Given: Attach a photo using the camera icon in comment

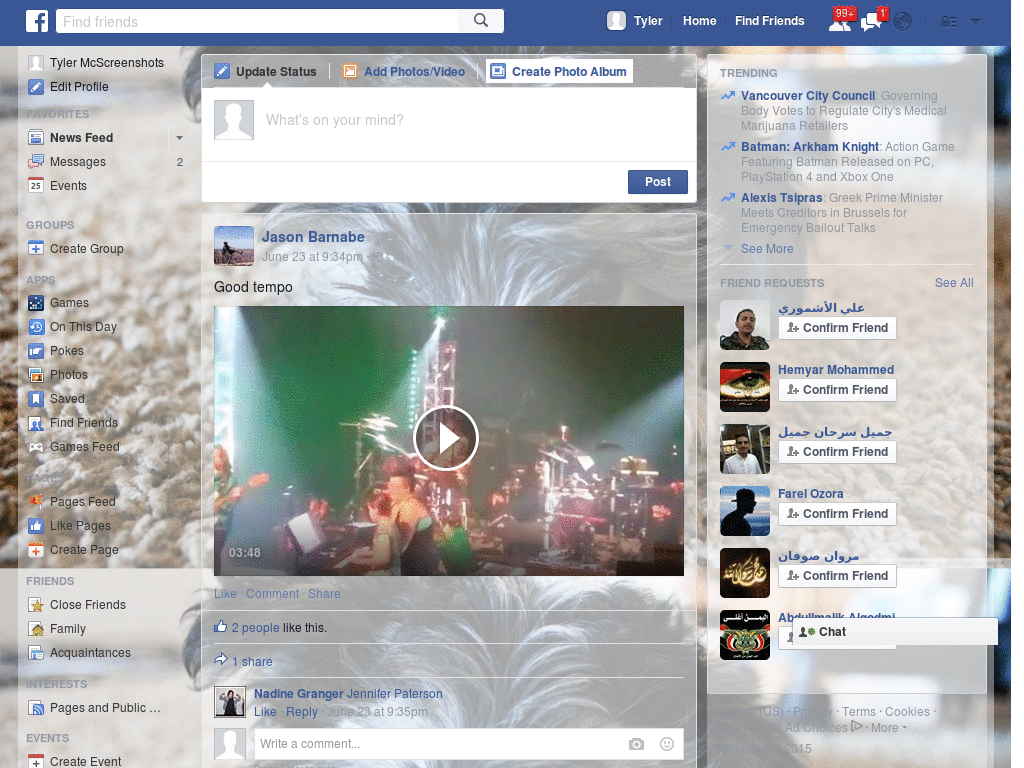Looking at the screenshot, I should (x=636, y=744).
